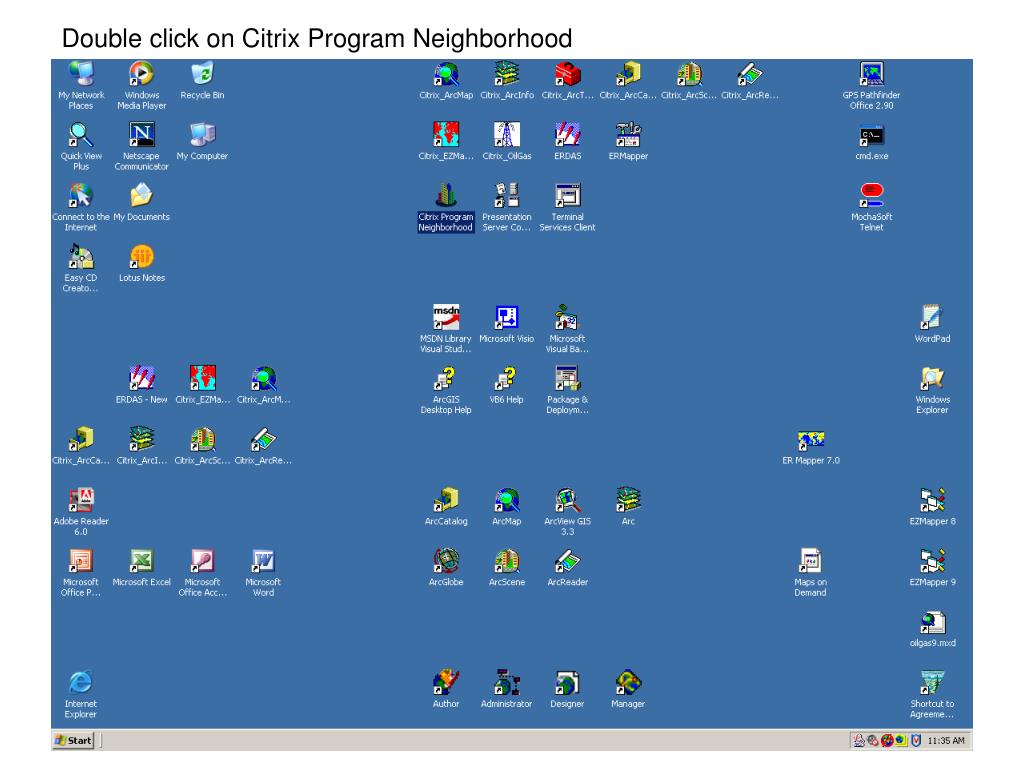Open Microsoft Office PowerPoint shortcut
Image resolution: width=1024 pixels, height=768 pixels.
coord(81,561)
